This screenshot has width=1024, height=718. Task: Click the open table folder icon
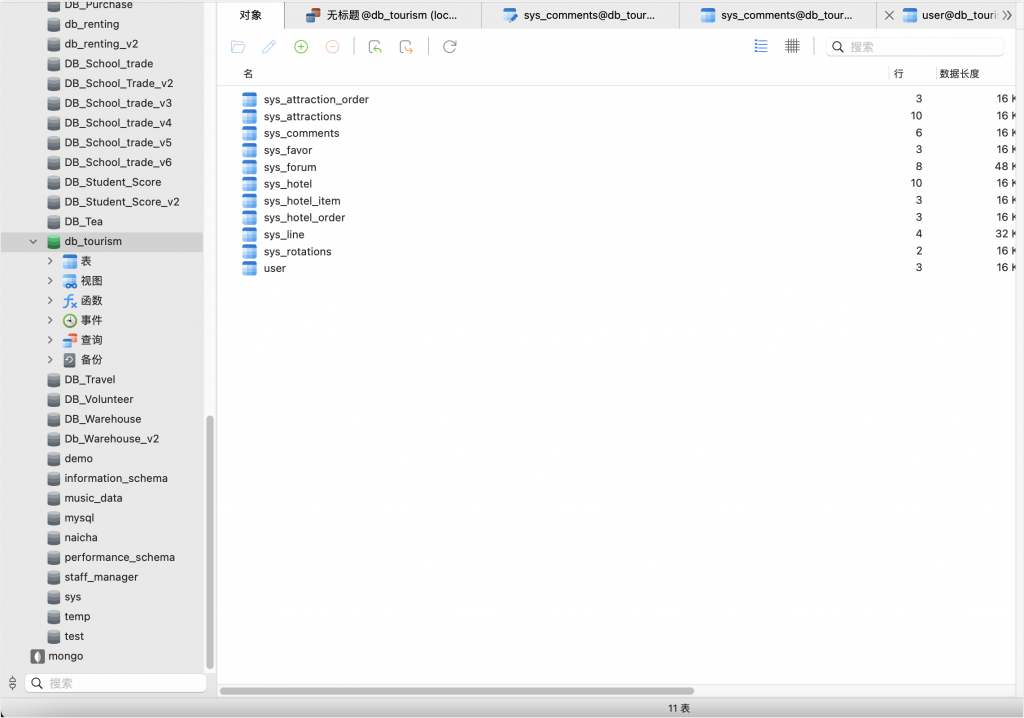click(238, 47)
